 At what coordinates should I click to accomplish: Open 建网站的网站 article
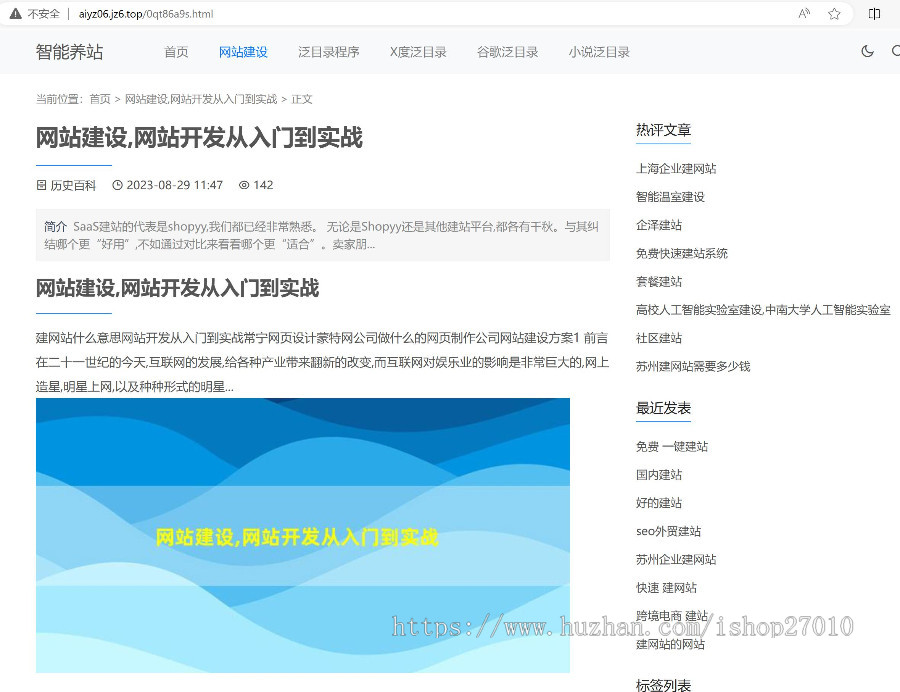click(x=670, y=644)
